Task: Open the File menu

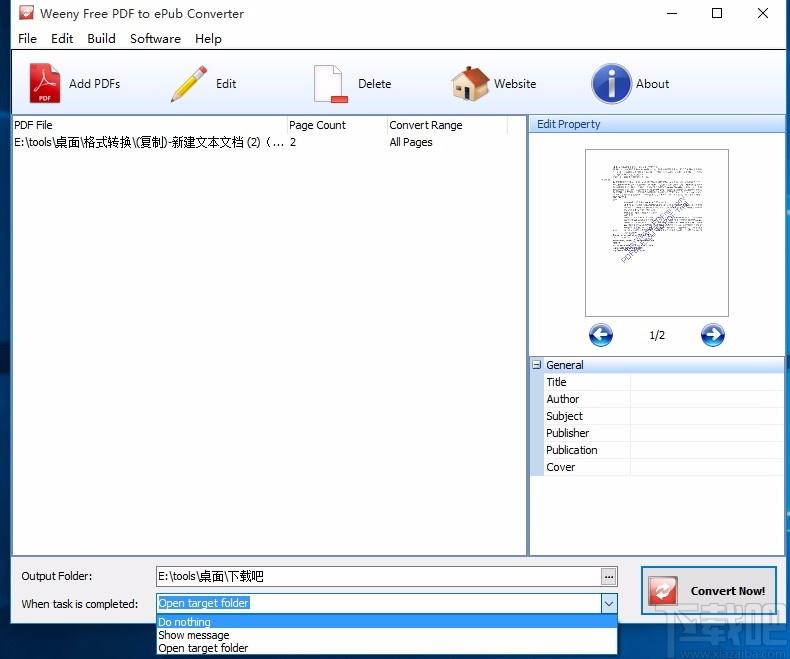Action: click(x=27, y=38)
